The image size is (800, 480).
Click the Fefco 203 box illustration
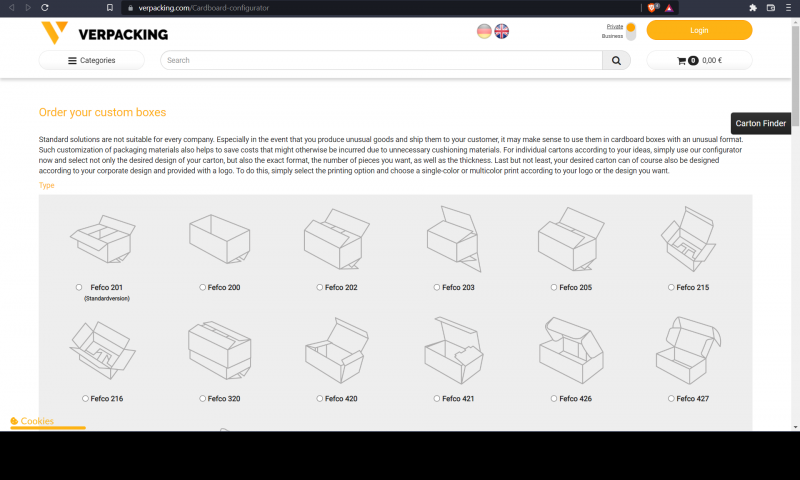tap(454, 239)
